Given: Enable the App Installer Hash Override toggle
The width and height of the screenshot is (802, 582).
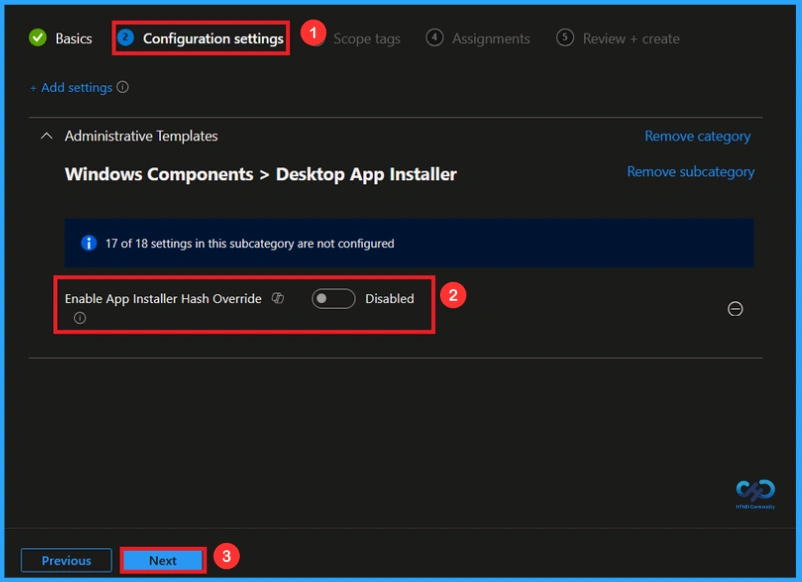Looking at the screenshot, I should 333,298.
